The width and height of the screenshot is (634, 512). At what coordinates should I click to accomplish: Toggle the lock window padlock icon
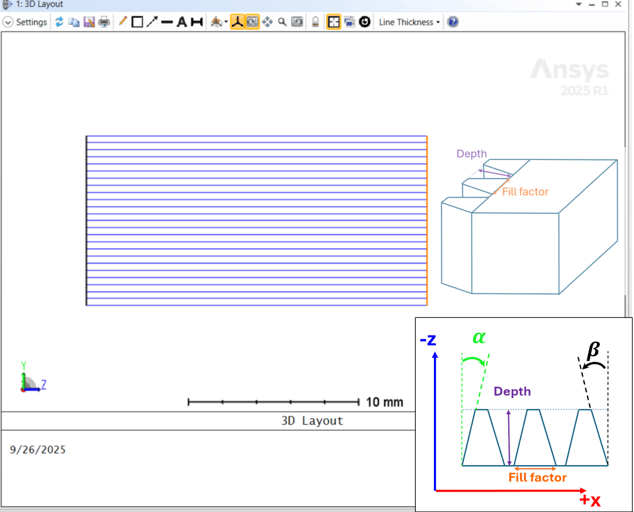click(316, 22)
